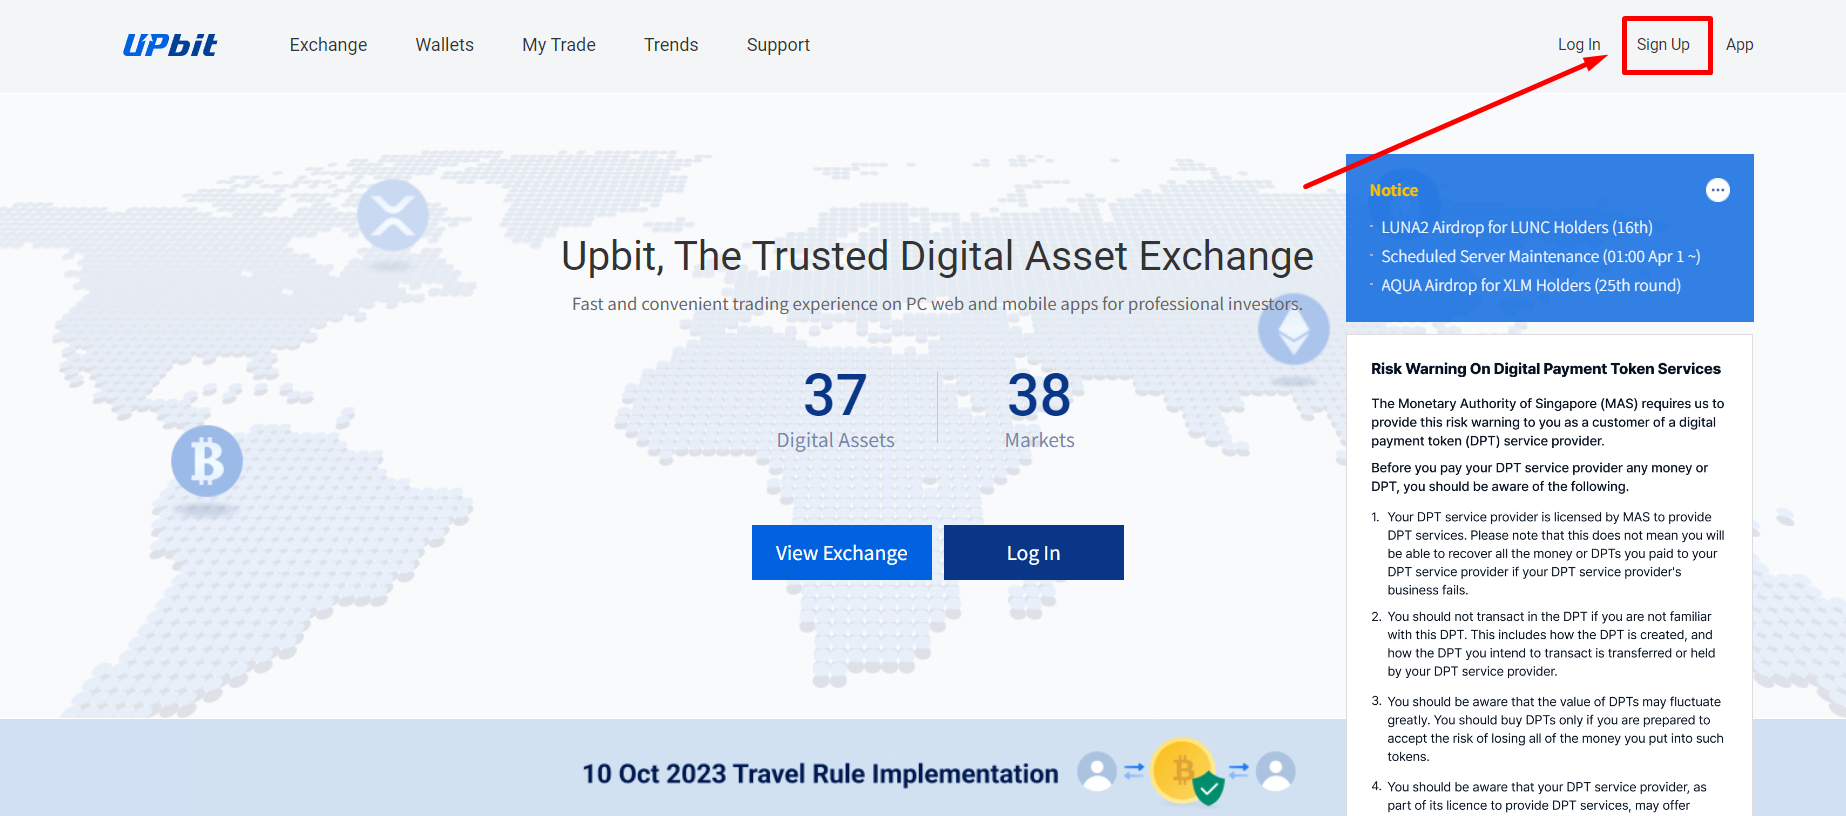Click the Notice heading
Viewport: 1846px width, 816px height.
[x=1393, y=190]
